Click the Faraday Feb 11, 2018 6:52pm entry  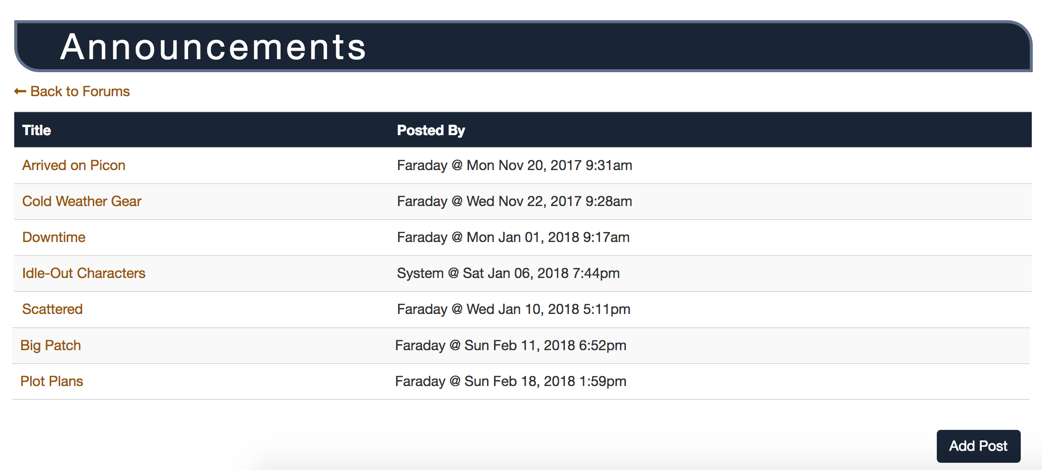click(x=510, y=346)
